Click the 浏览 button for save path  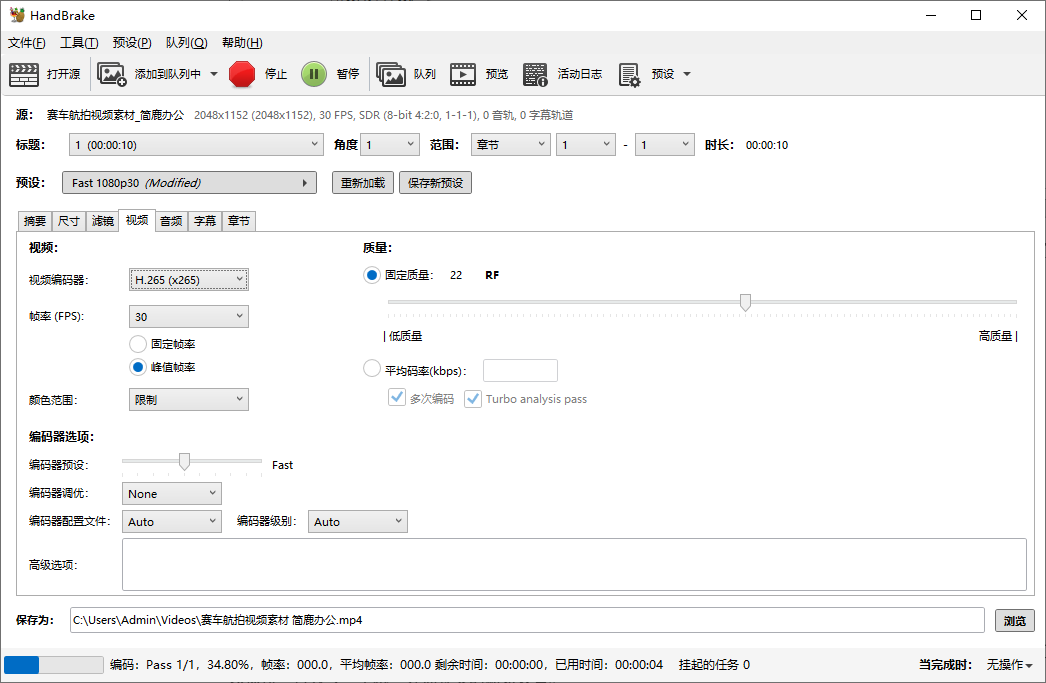1014,620
